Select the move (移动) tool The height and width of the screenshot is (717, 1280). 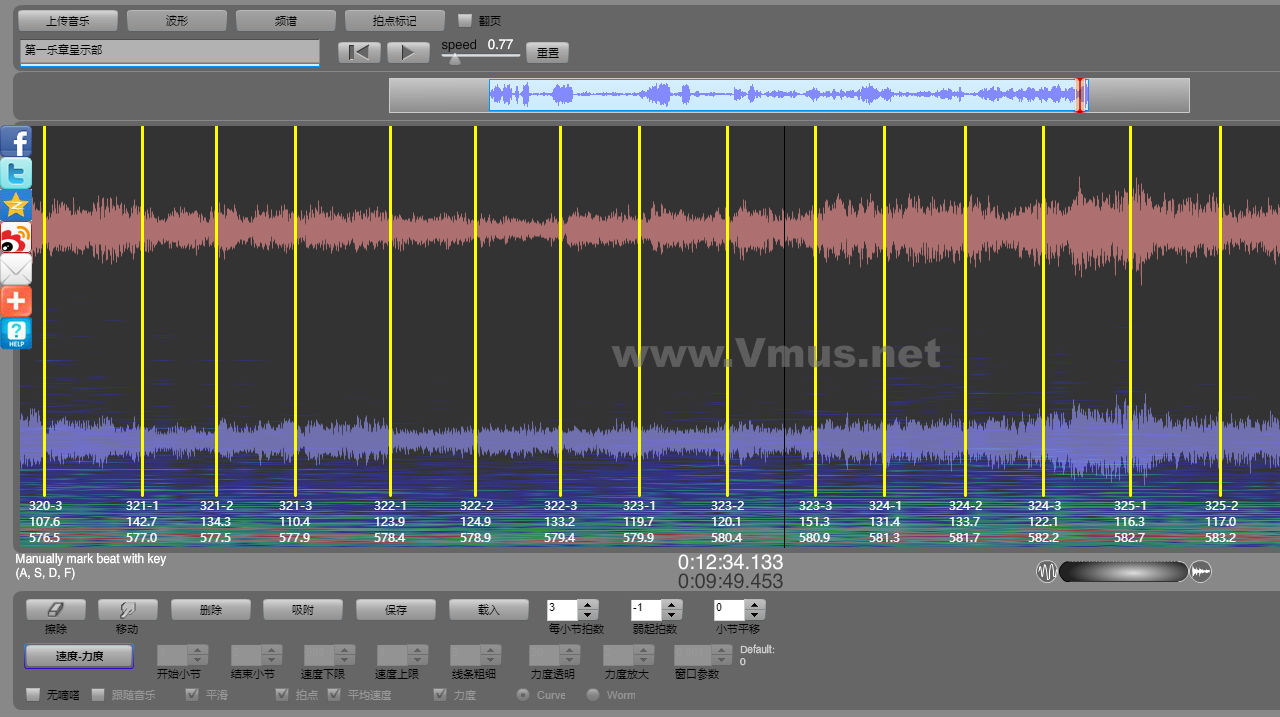[126, 609]
